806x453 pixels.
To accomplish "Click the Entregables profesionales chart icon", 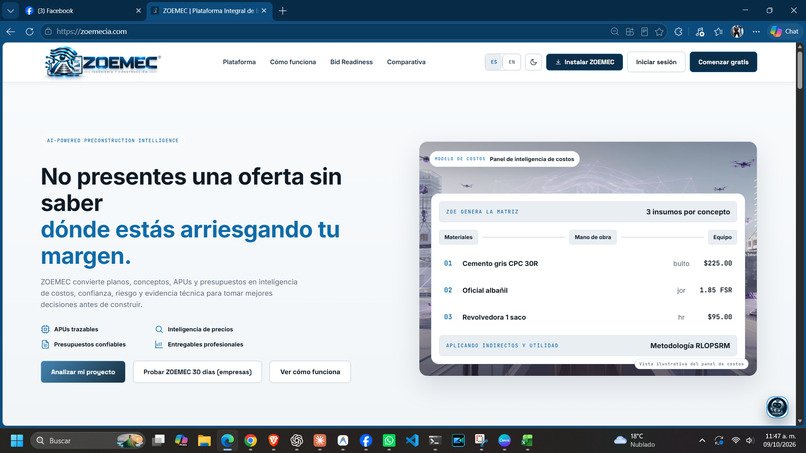I will coord(159,345).
